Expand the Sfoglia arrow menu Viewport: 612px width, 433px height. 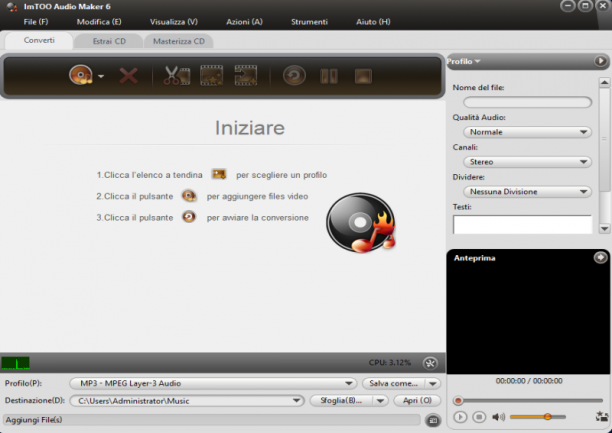(380, 401)
